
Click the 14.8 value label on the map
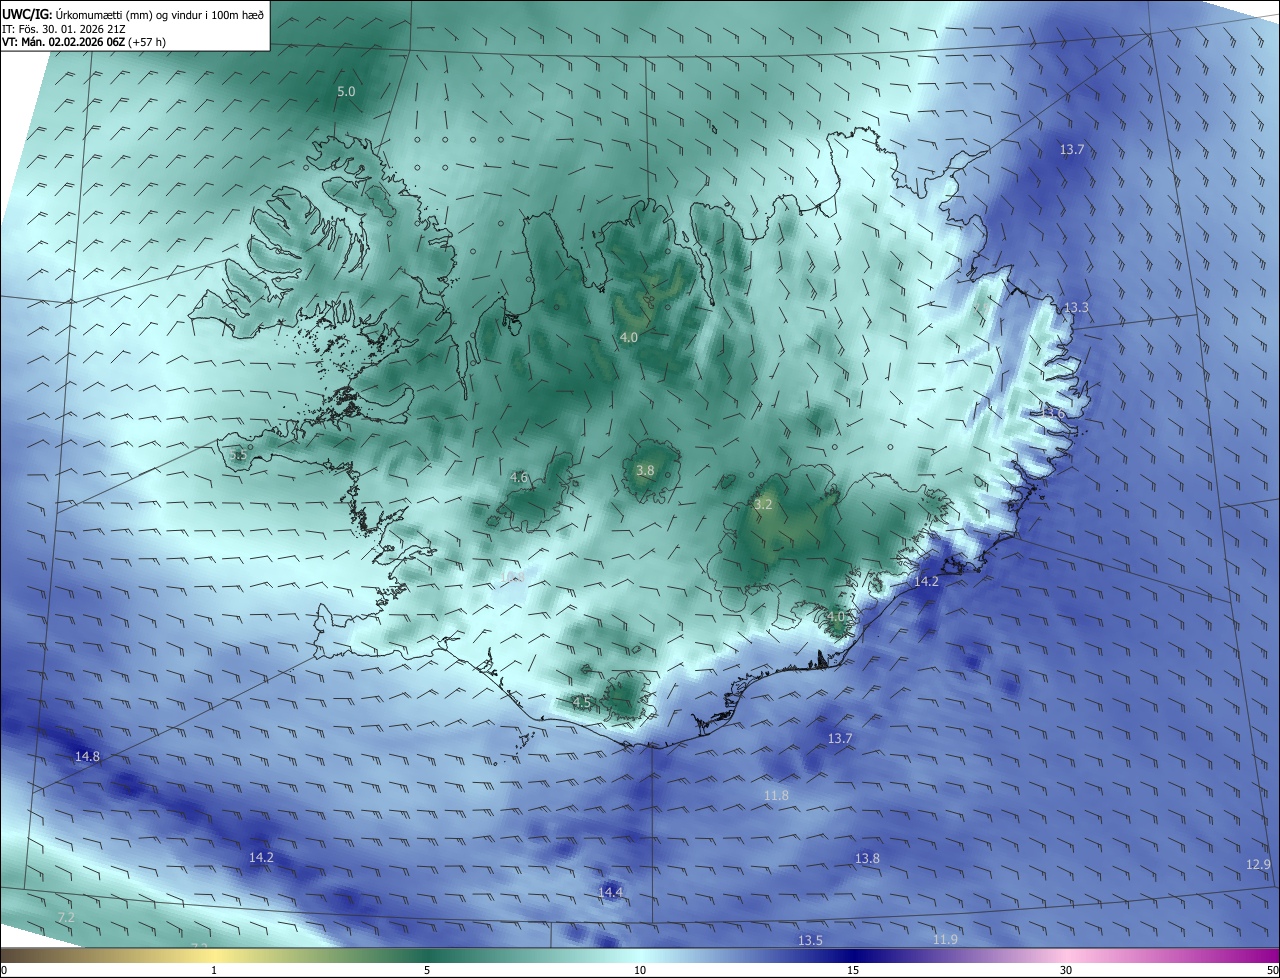click(88, 756)
